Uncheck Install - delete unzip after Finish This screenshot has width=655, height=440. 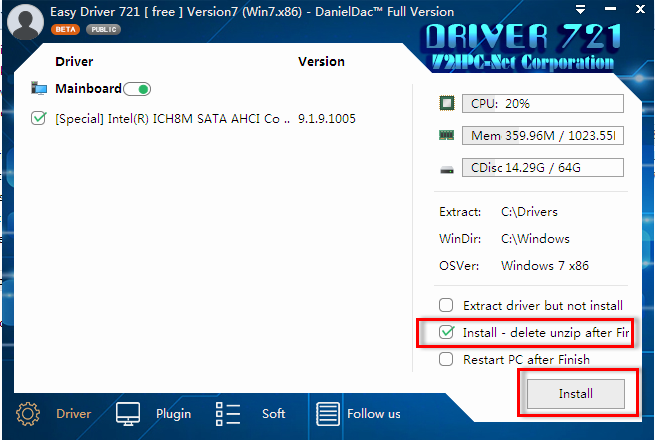click(x=446, y=332)
